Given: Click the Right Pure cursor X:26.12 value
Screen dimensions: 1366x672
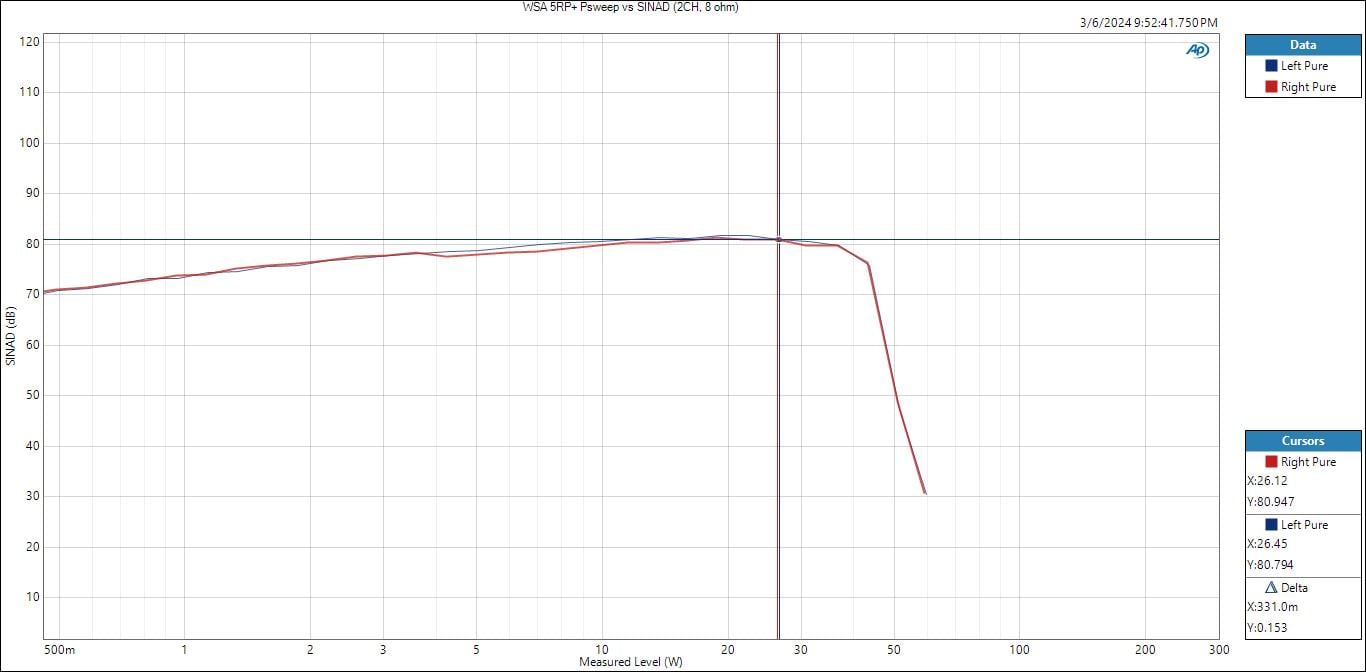Looking at the screenshot, I should tap(1267, 481).
